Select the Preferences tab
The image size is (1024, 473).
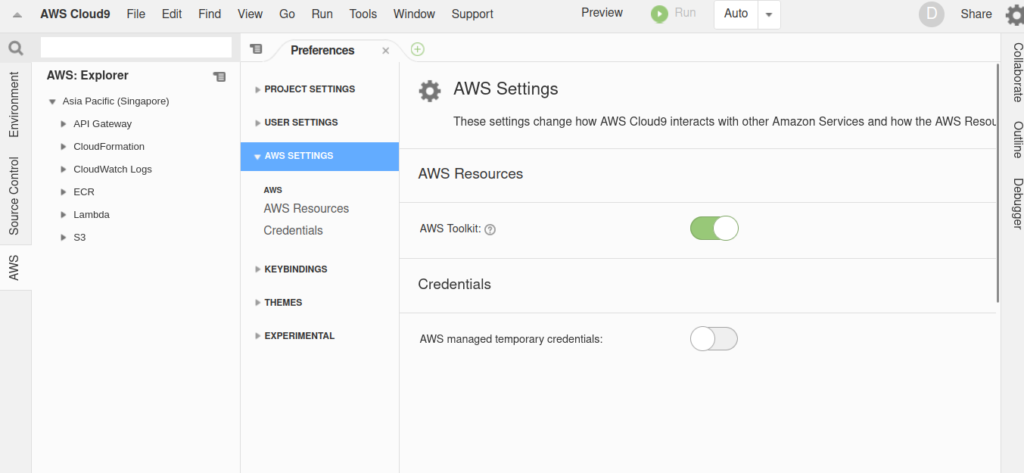click(323, 50)
